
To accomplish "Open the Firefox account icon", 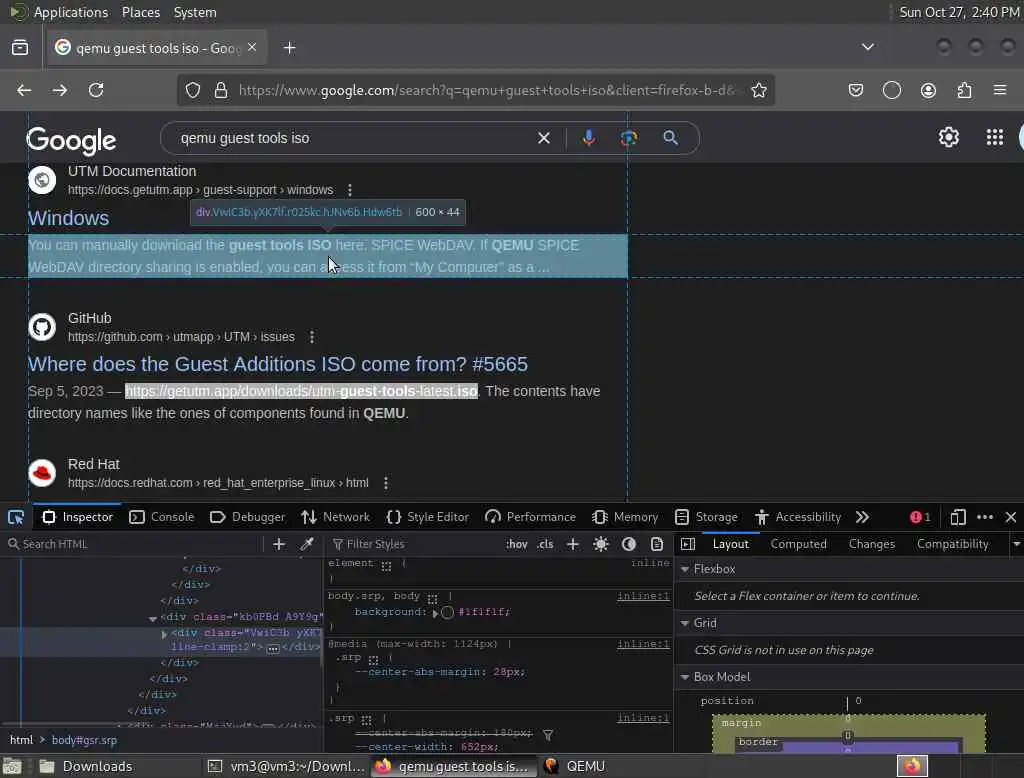I will tap(928, 90).
